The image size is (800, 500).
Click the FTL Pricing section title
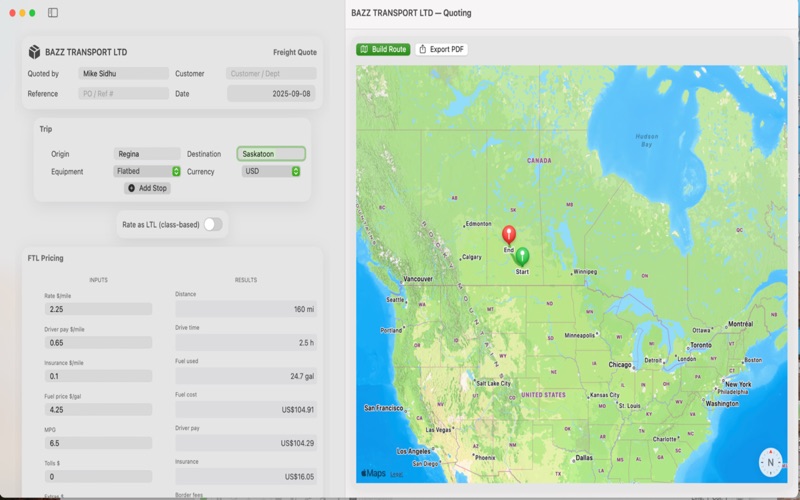coord(45,258)
